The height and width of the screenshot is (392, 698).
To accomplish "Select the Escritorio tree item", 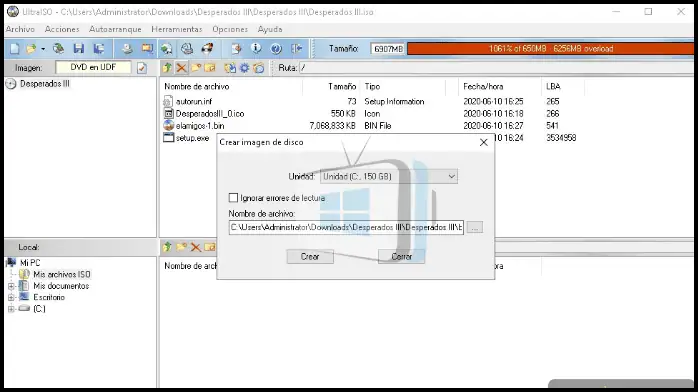I will pos(49,297).
